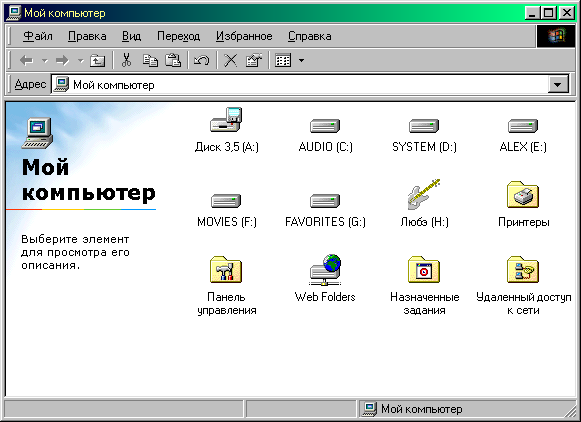Go up one level with folder-up icon
The height and width of the screenshot is (422, 581).
pyautogui.click(x=97, y=60)
